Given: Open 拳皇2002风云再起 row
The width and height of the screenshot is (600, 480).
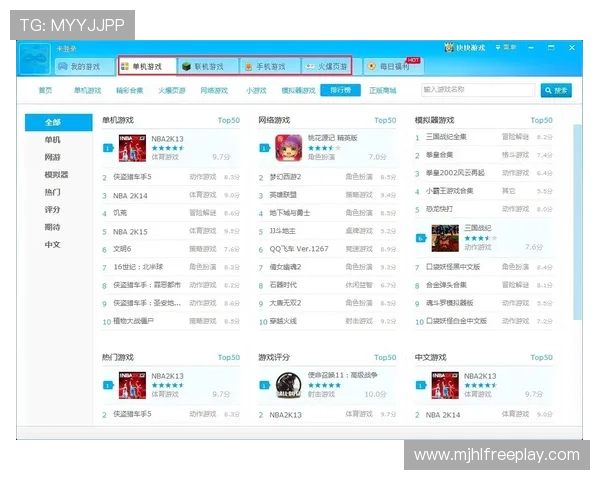Looking at the screenshot, I should click(484, 173).
